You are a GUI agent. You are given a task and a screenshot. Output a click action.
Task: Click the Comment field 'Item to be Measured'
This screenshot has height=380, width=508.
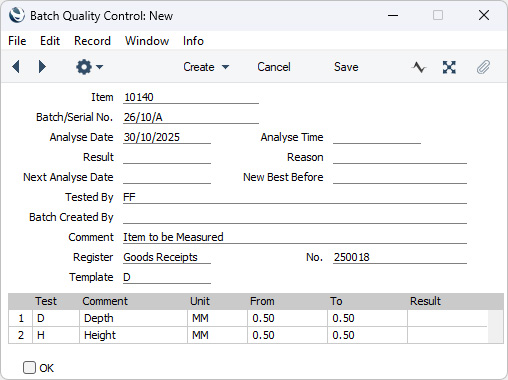coord(295,237)
